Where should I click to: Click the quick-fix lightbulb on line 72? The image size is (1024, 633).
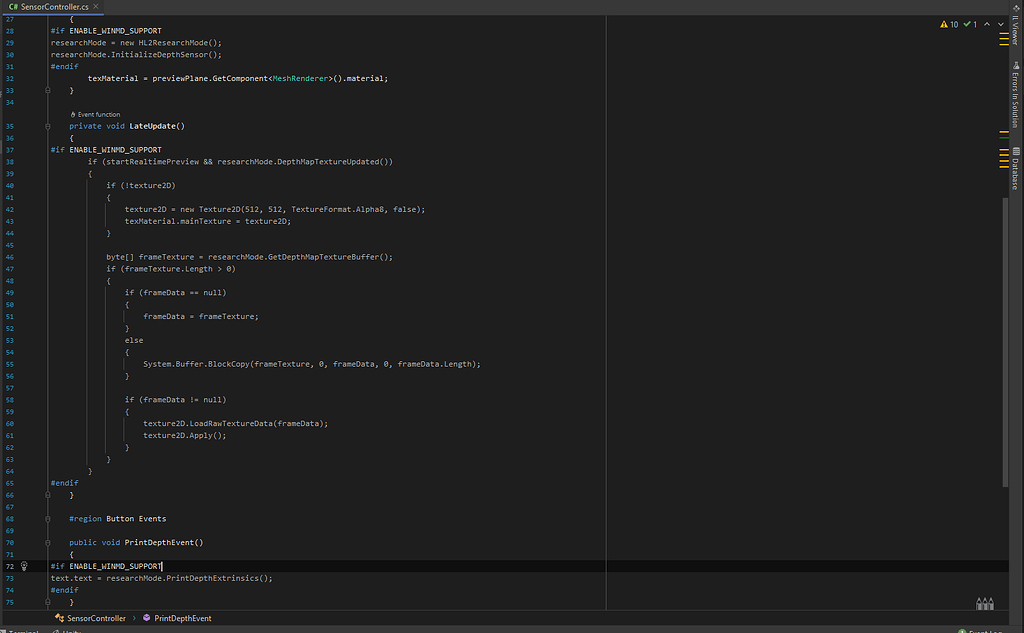pos(23,566)
